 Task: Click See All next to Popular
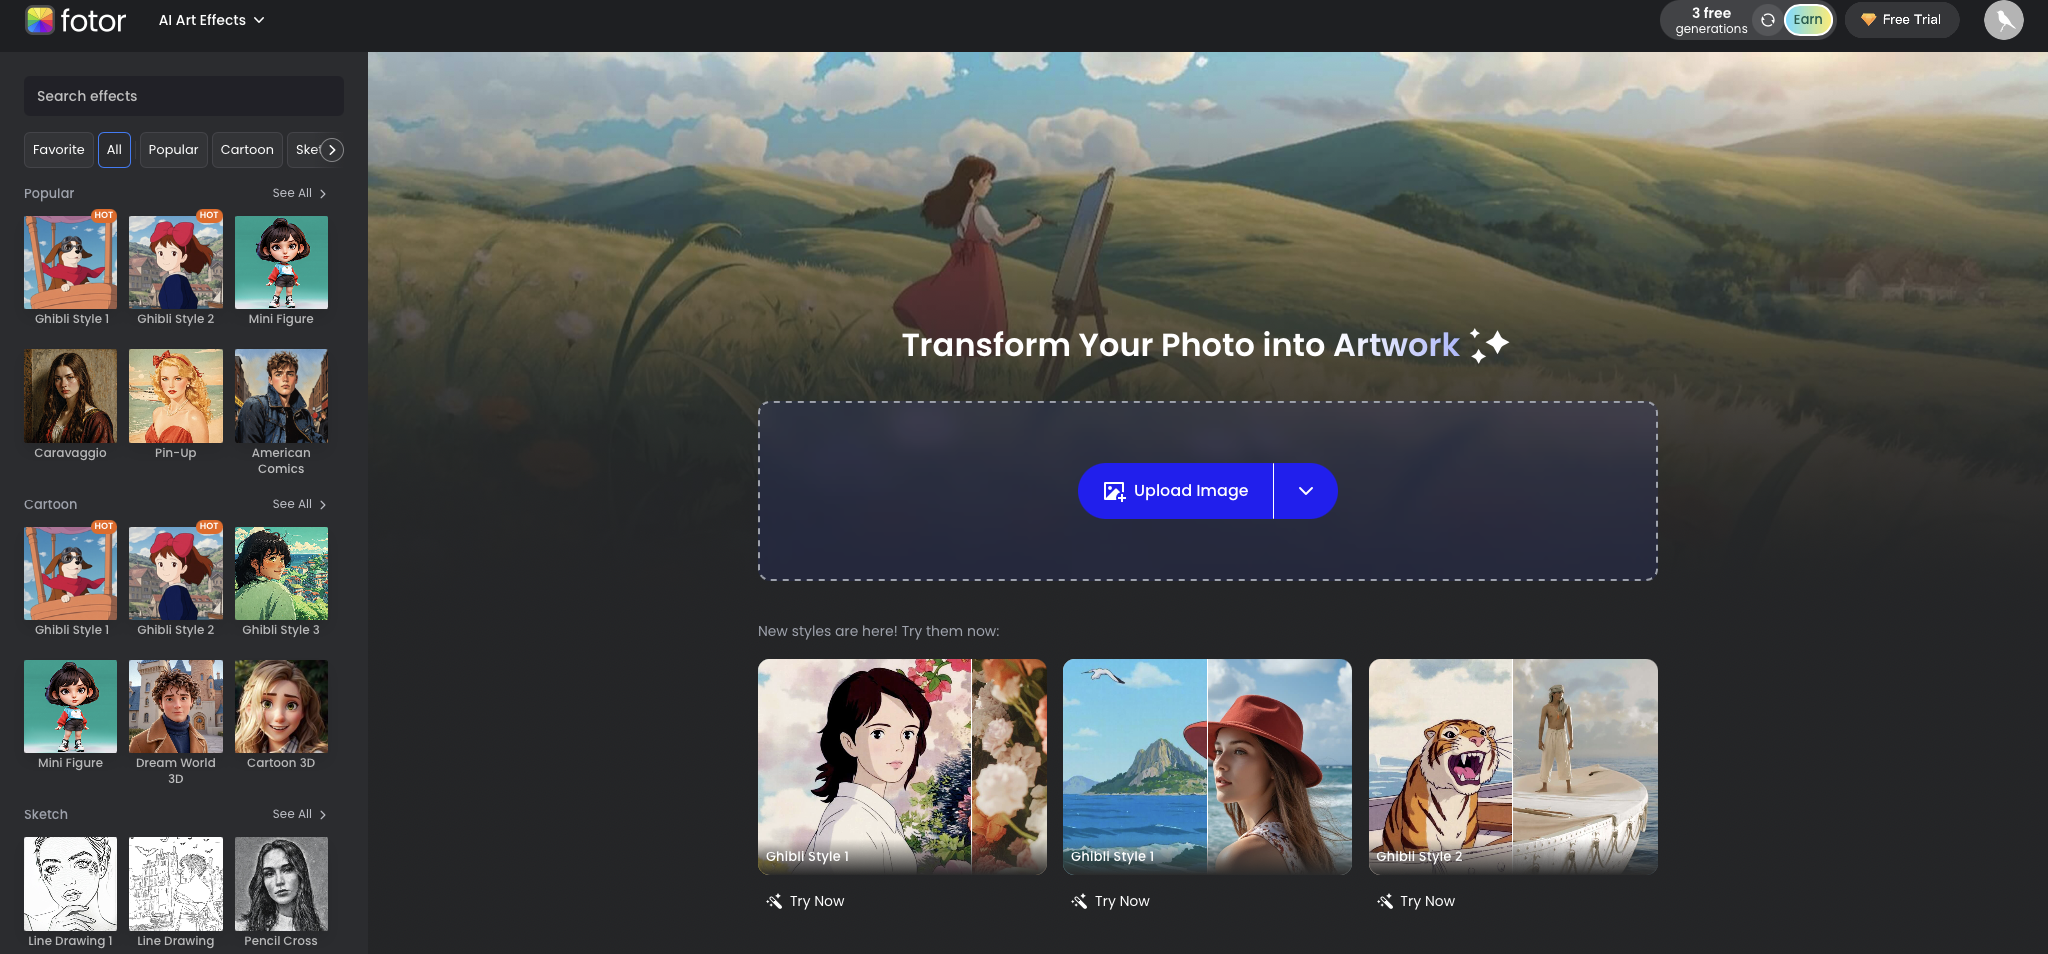click(300, 193)
